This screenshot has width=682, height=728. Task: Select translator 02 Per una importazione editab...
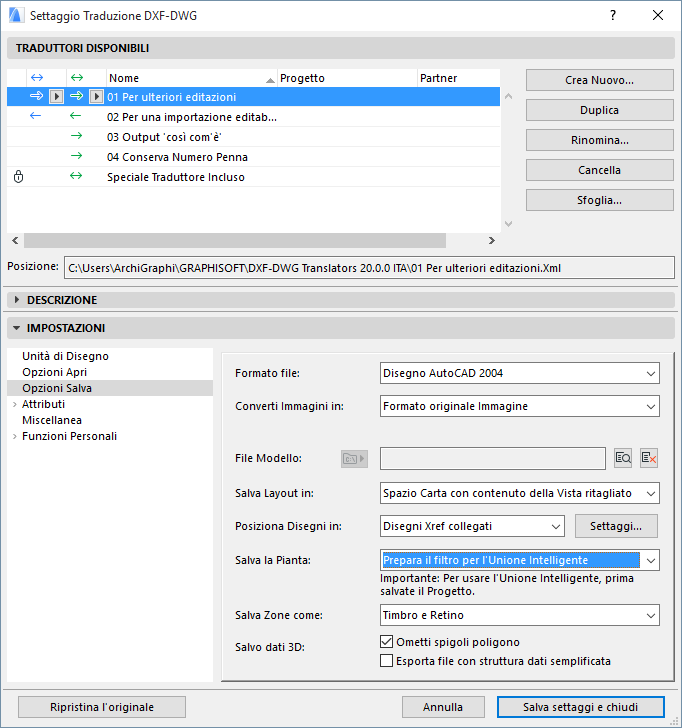253,117
